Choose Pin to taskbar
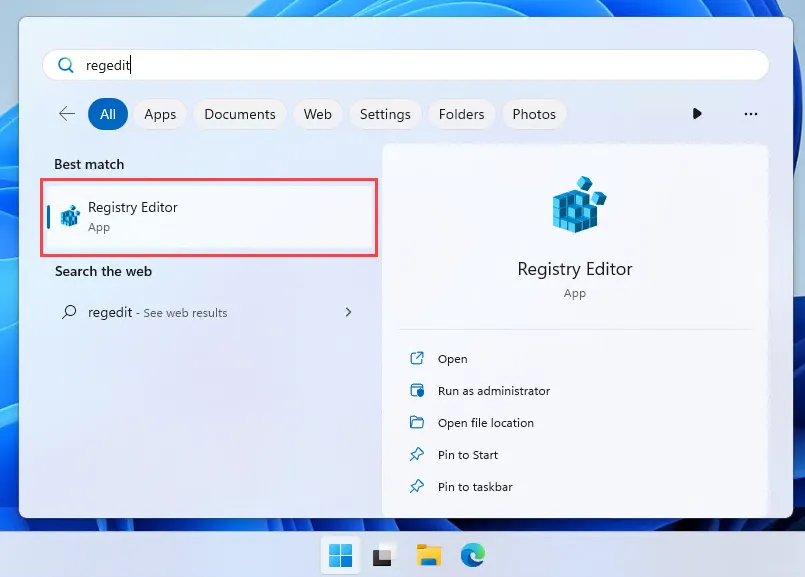The width and height of the screenshot is (805, 577). point(475,487)
